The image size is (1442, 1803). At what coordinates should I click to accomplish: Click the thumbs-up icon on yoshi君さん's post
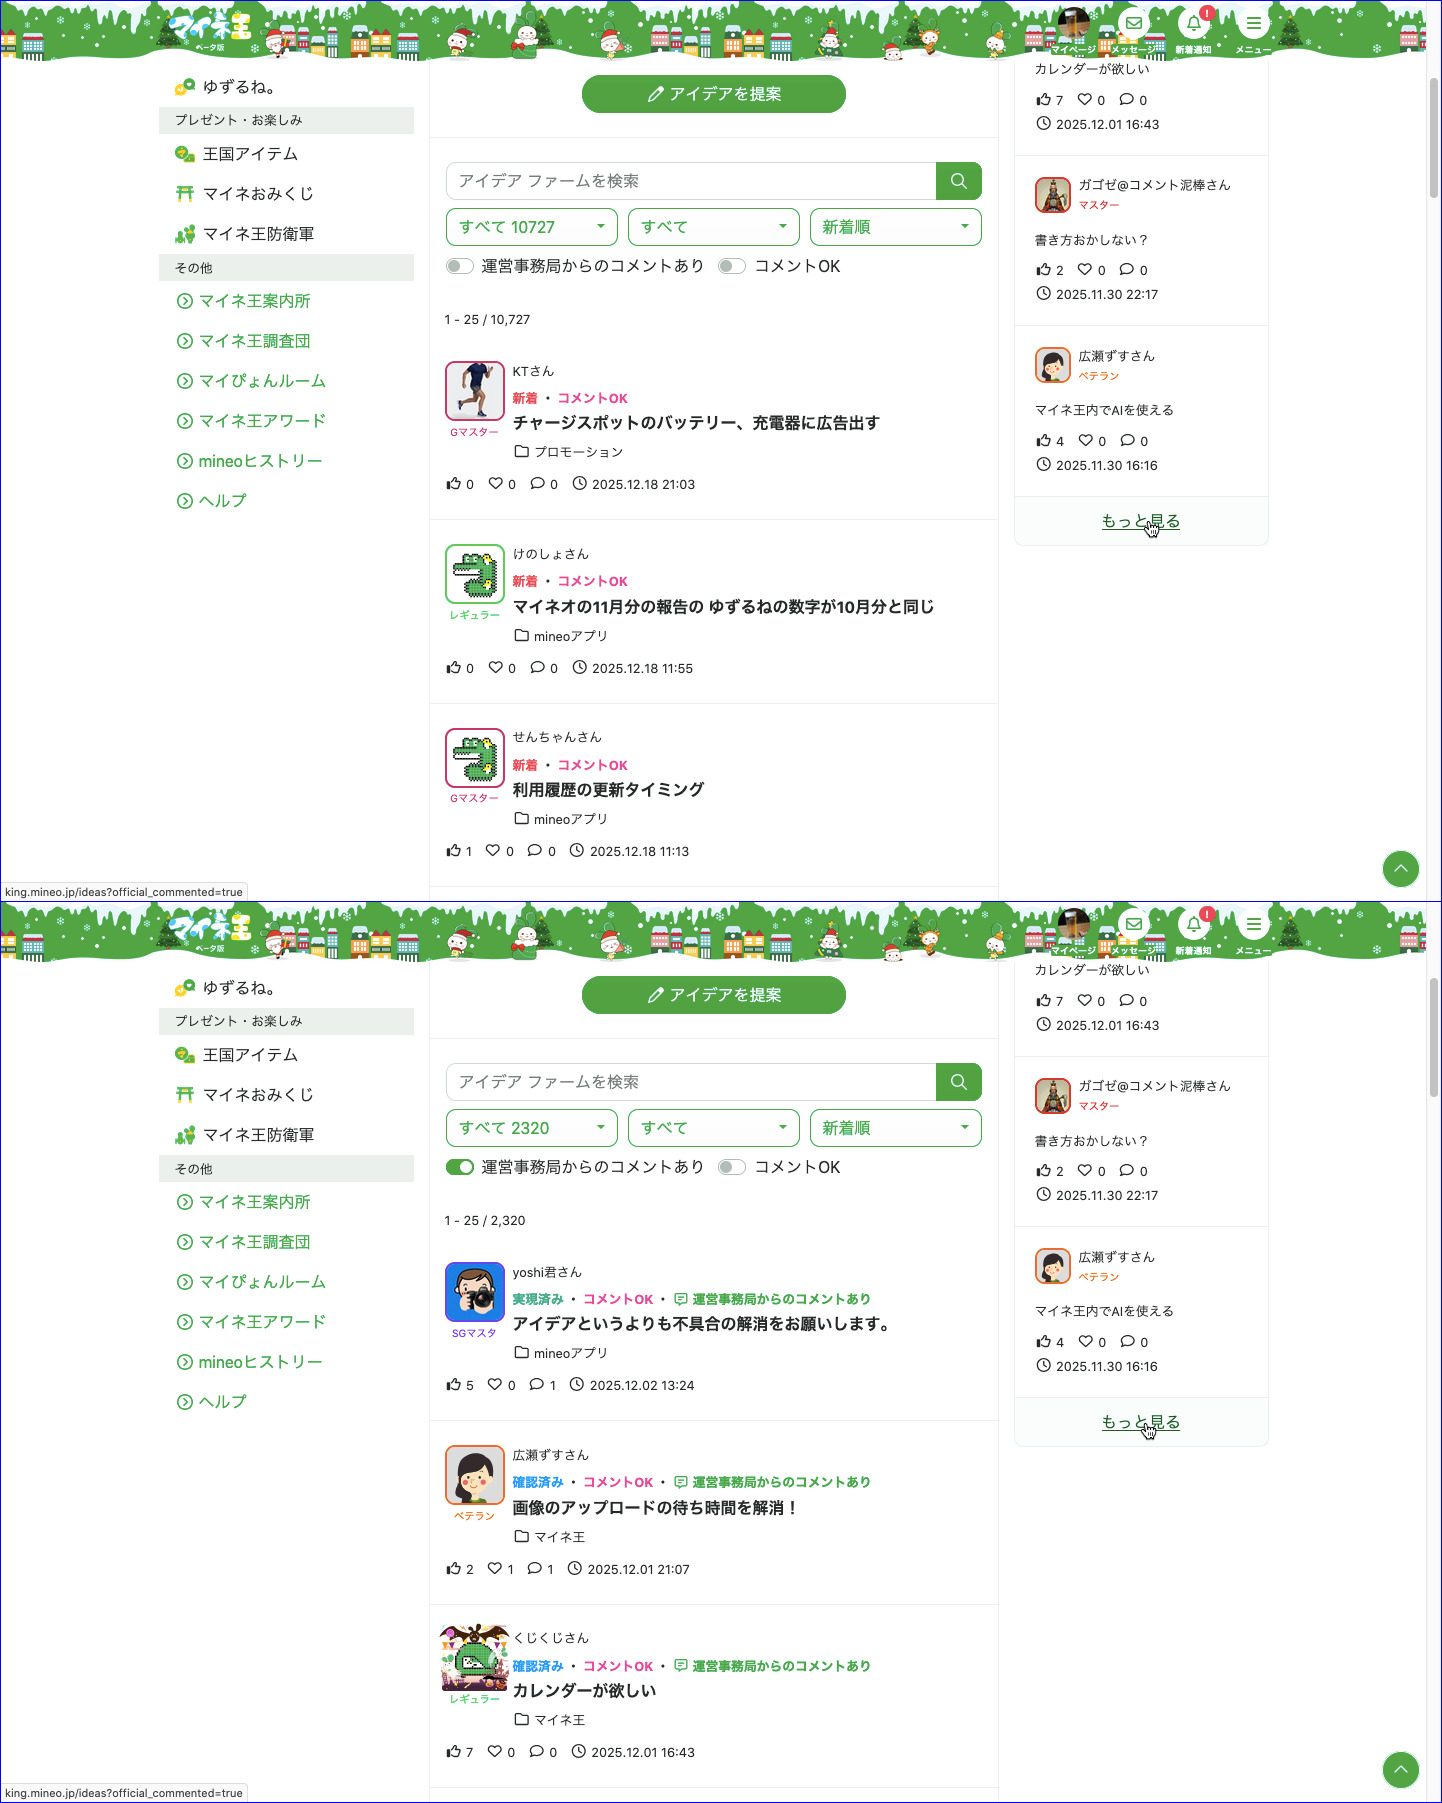point(453,1385)
